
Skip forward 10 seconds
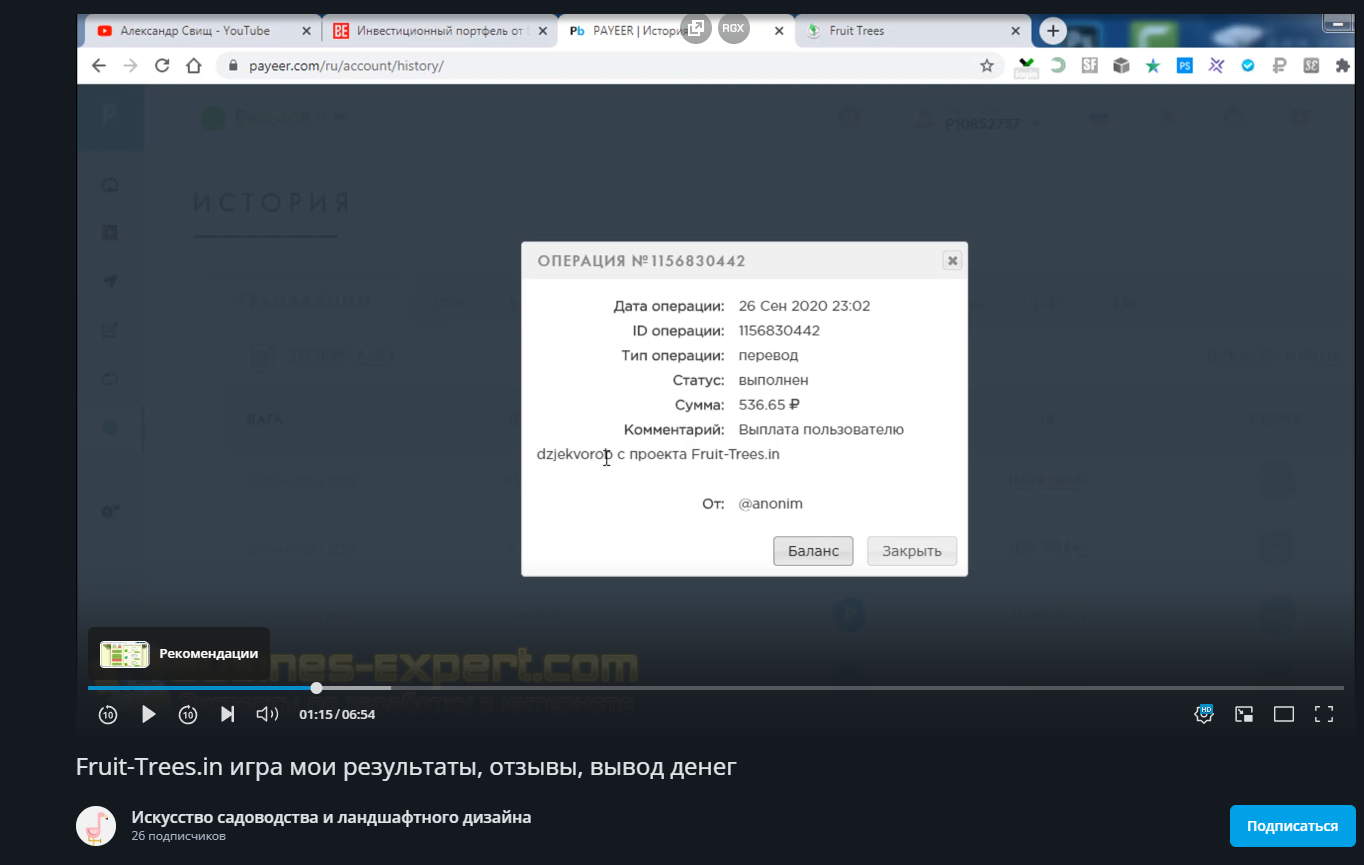pyautogui.click(x=188, y=714)
